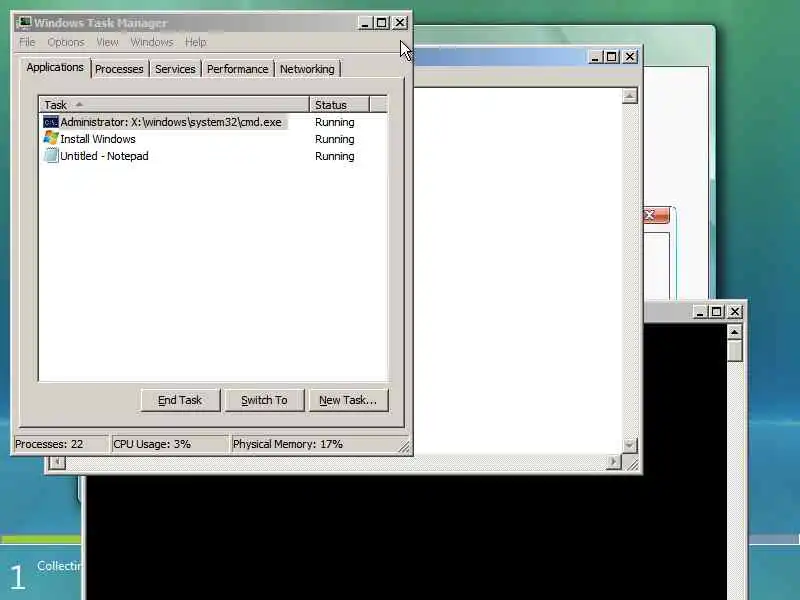Viewport: 800px width, 600px height.
Task: Open the View menu
Action: (x=107, y=42)
